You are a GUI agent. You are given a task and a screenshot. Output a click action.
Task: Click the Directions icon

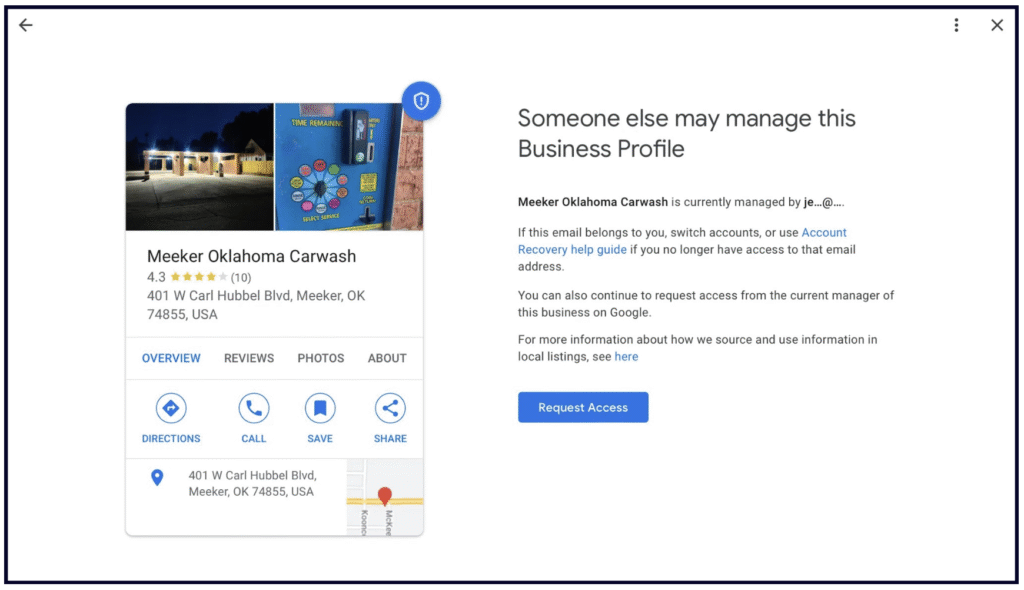(171, 408)
